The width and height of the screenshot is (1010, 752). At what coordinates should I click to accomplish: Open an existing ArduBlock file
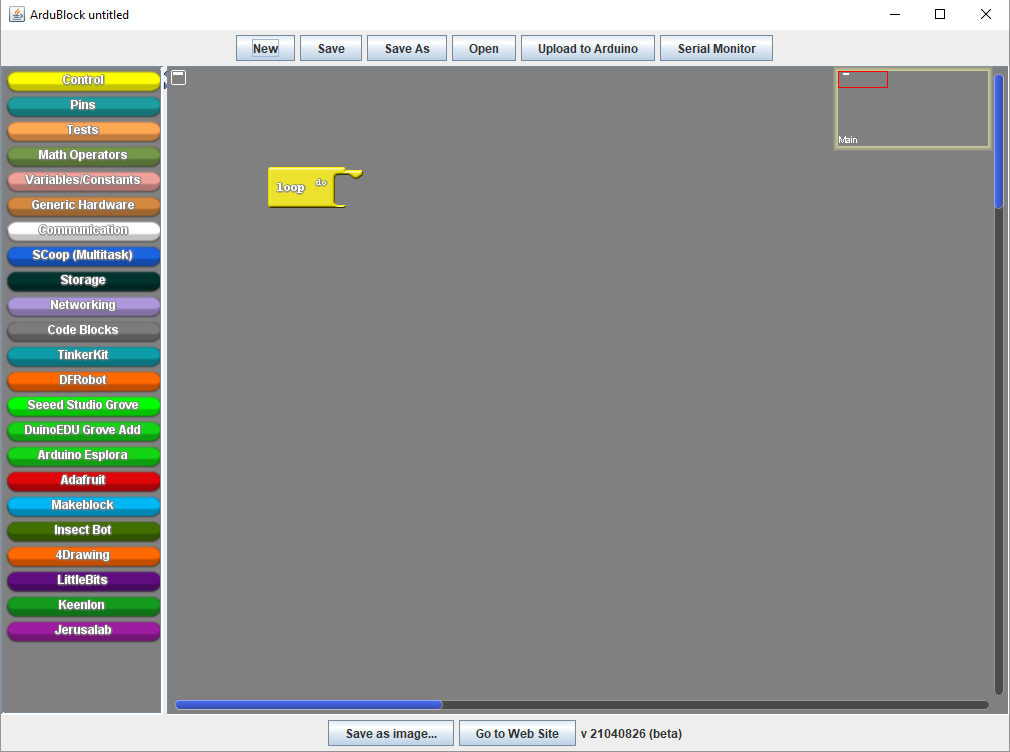pyautogui.click(x=484, y=48)
